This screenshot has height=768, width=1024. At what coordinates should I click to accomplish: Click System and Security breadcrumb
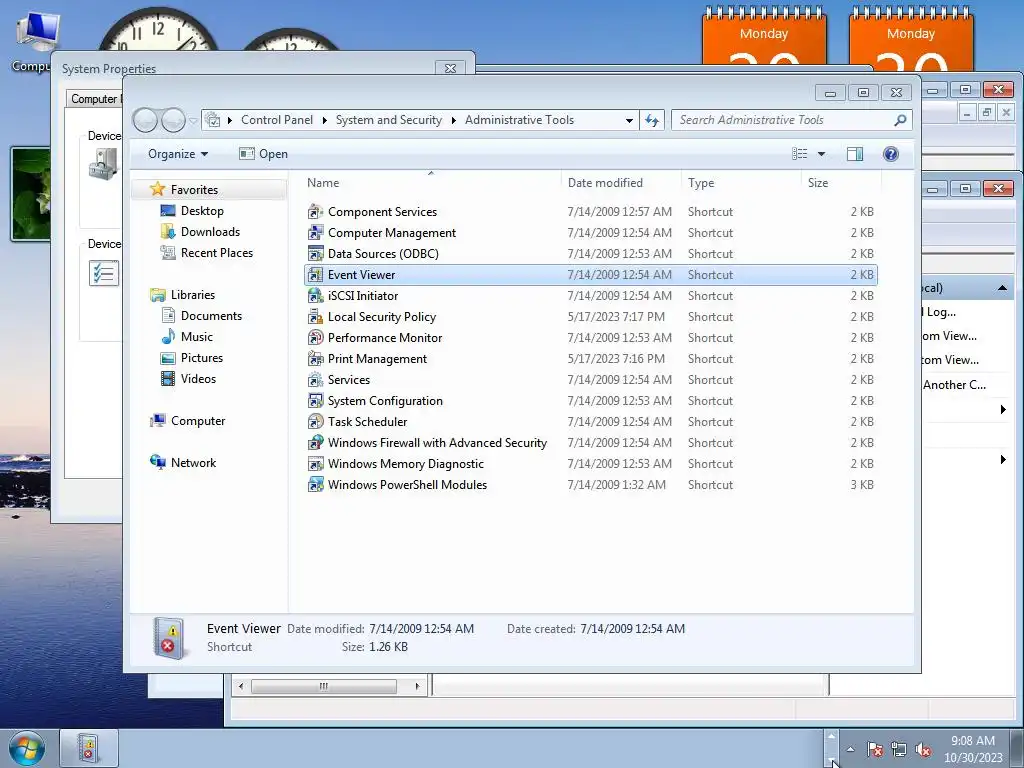[x=389, y=120]
